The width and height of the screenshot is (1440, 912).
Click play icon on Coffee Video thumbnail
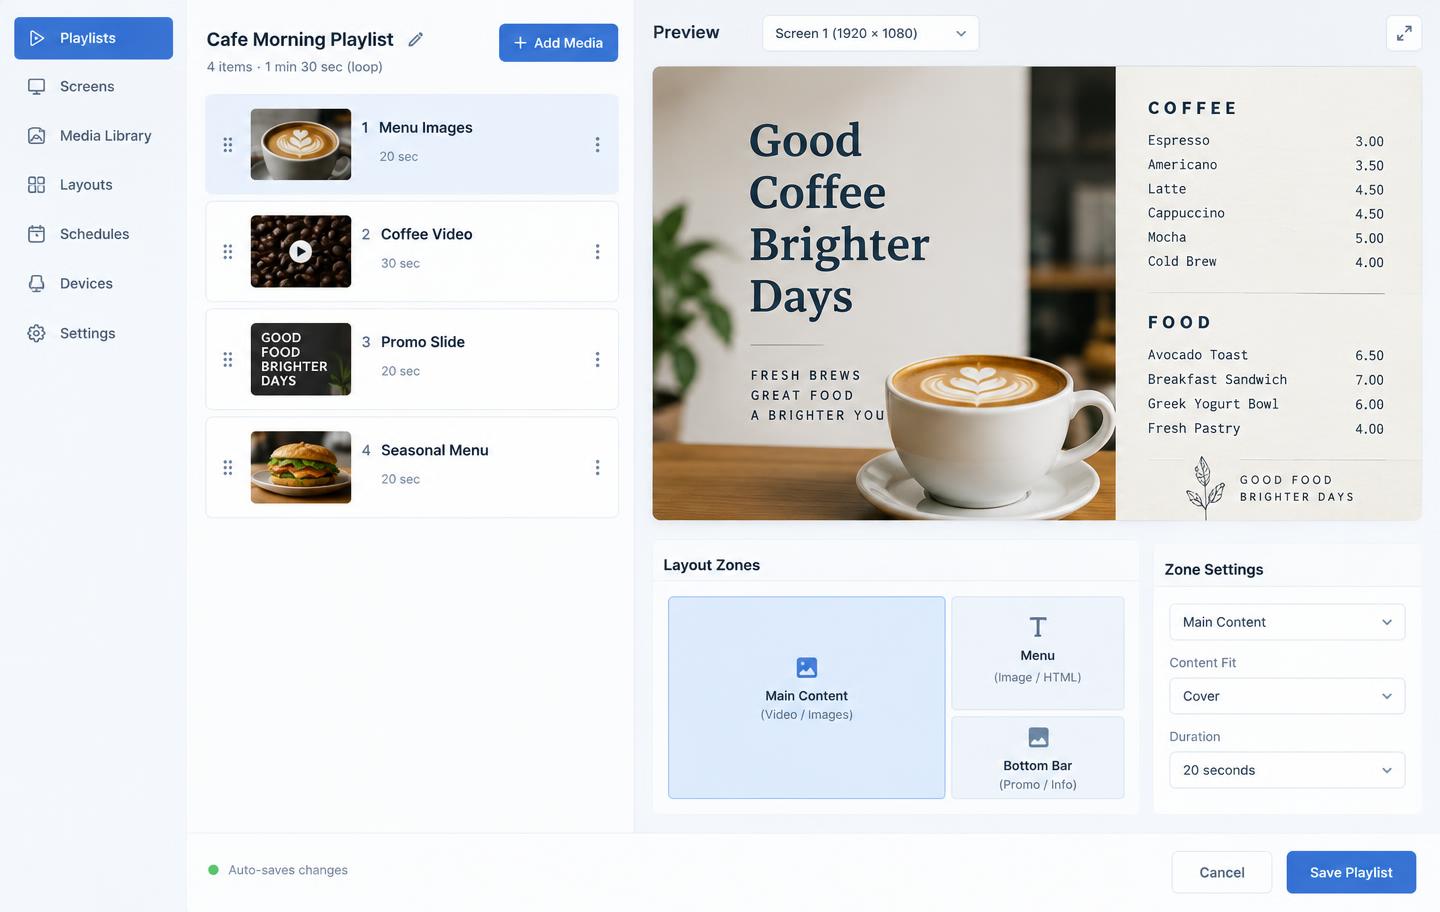coord(300,252)
